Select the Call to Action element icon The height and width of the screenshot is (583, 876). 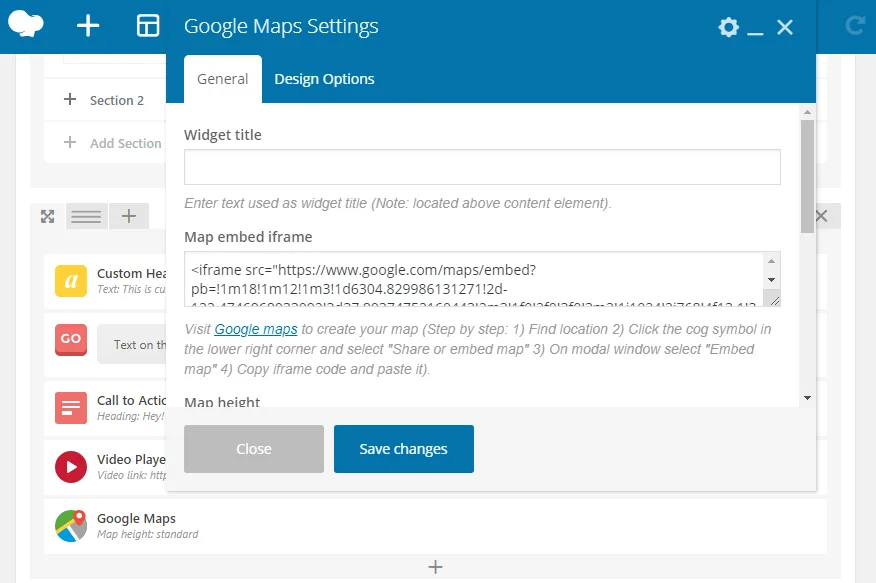point(71,408)
